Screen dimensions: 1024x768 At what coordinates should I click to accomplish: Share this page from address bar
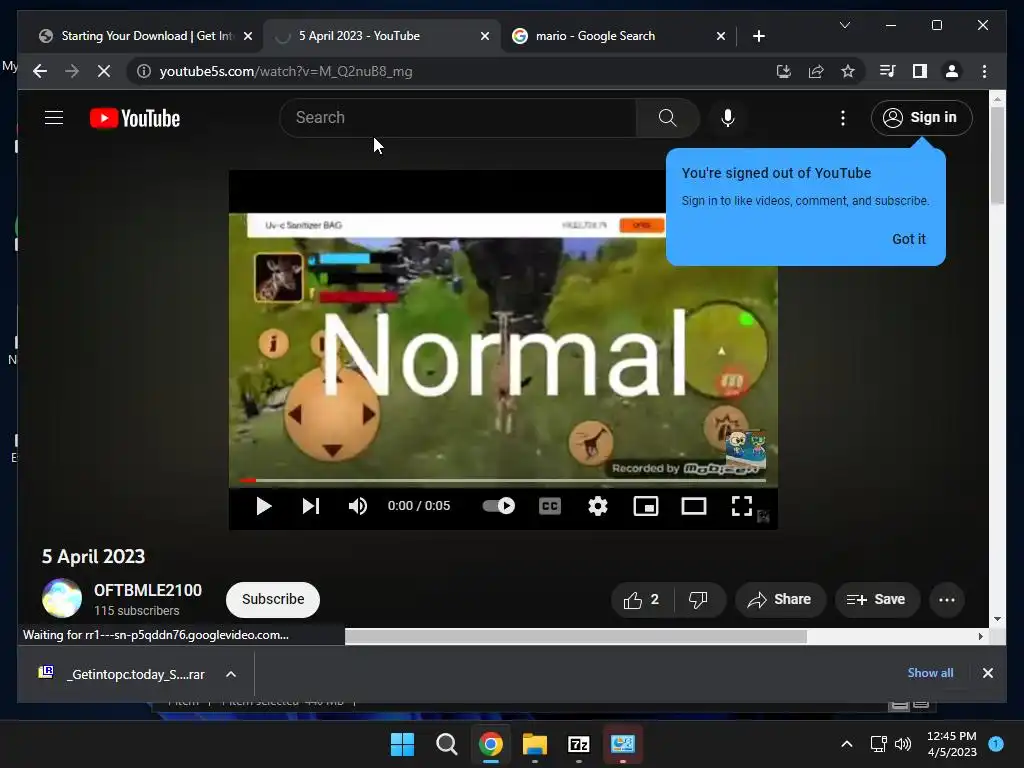click(x=816, y=71)
